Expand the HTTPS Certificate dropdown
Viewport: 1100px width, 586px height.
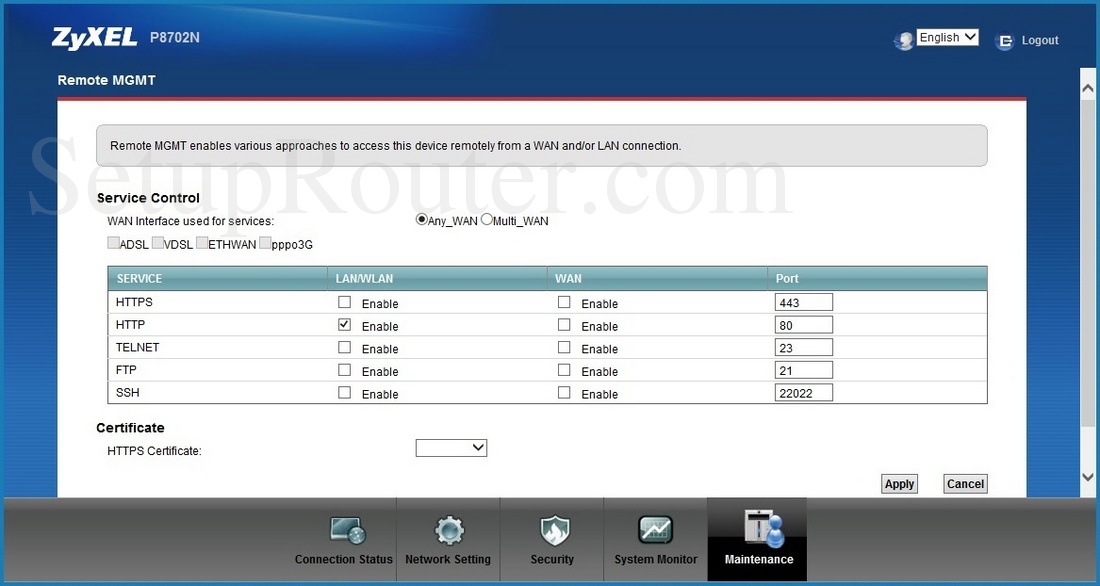tap(451, 447)
